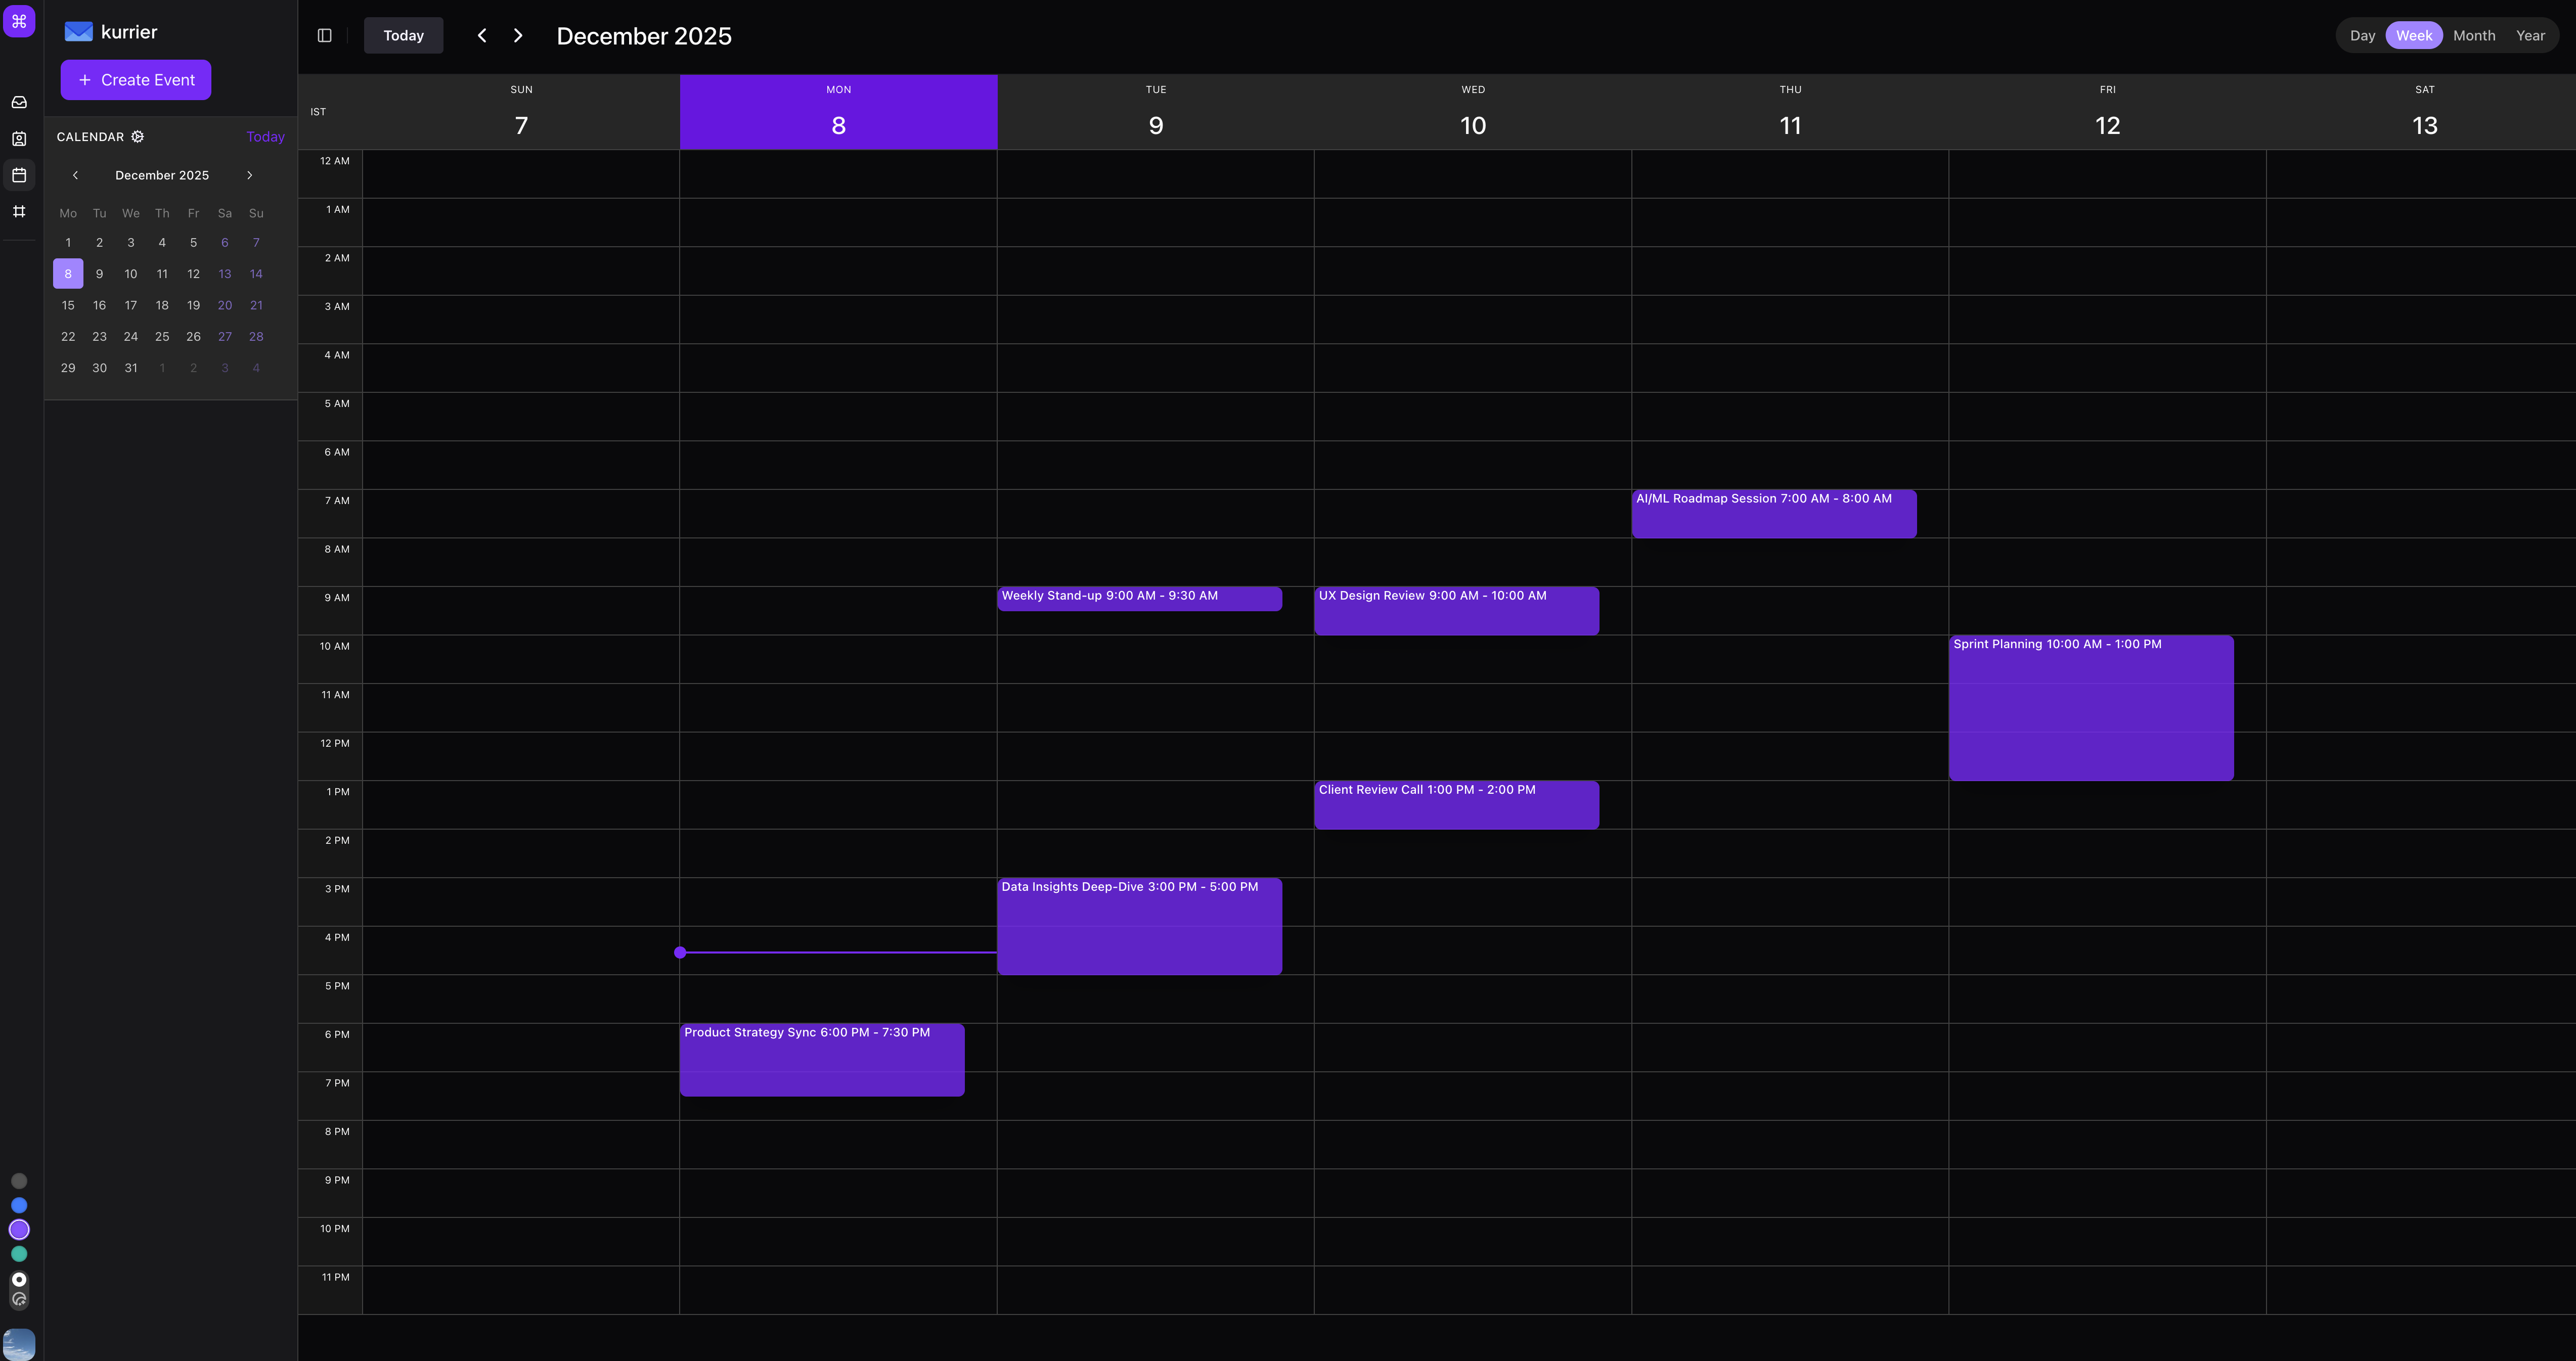Enable light mode with the sun toggle
The image size is (2576, 1361).
pyautogui.click(x=19, y=1278)
